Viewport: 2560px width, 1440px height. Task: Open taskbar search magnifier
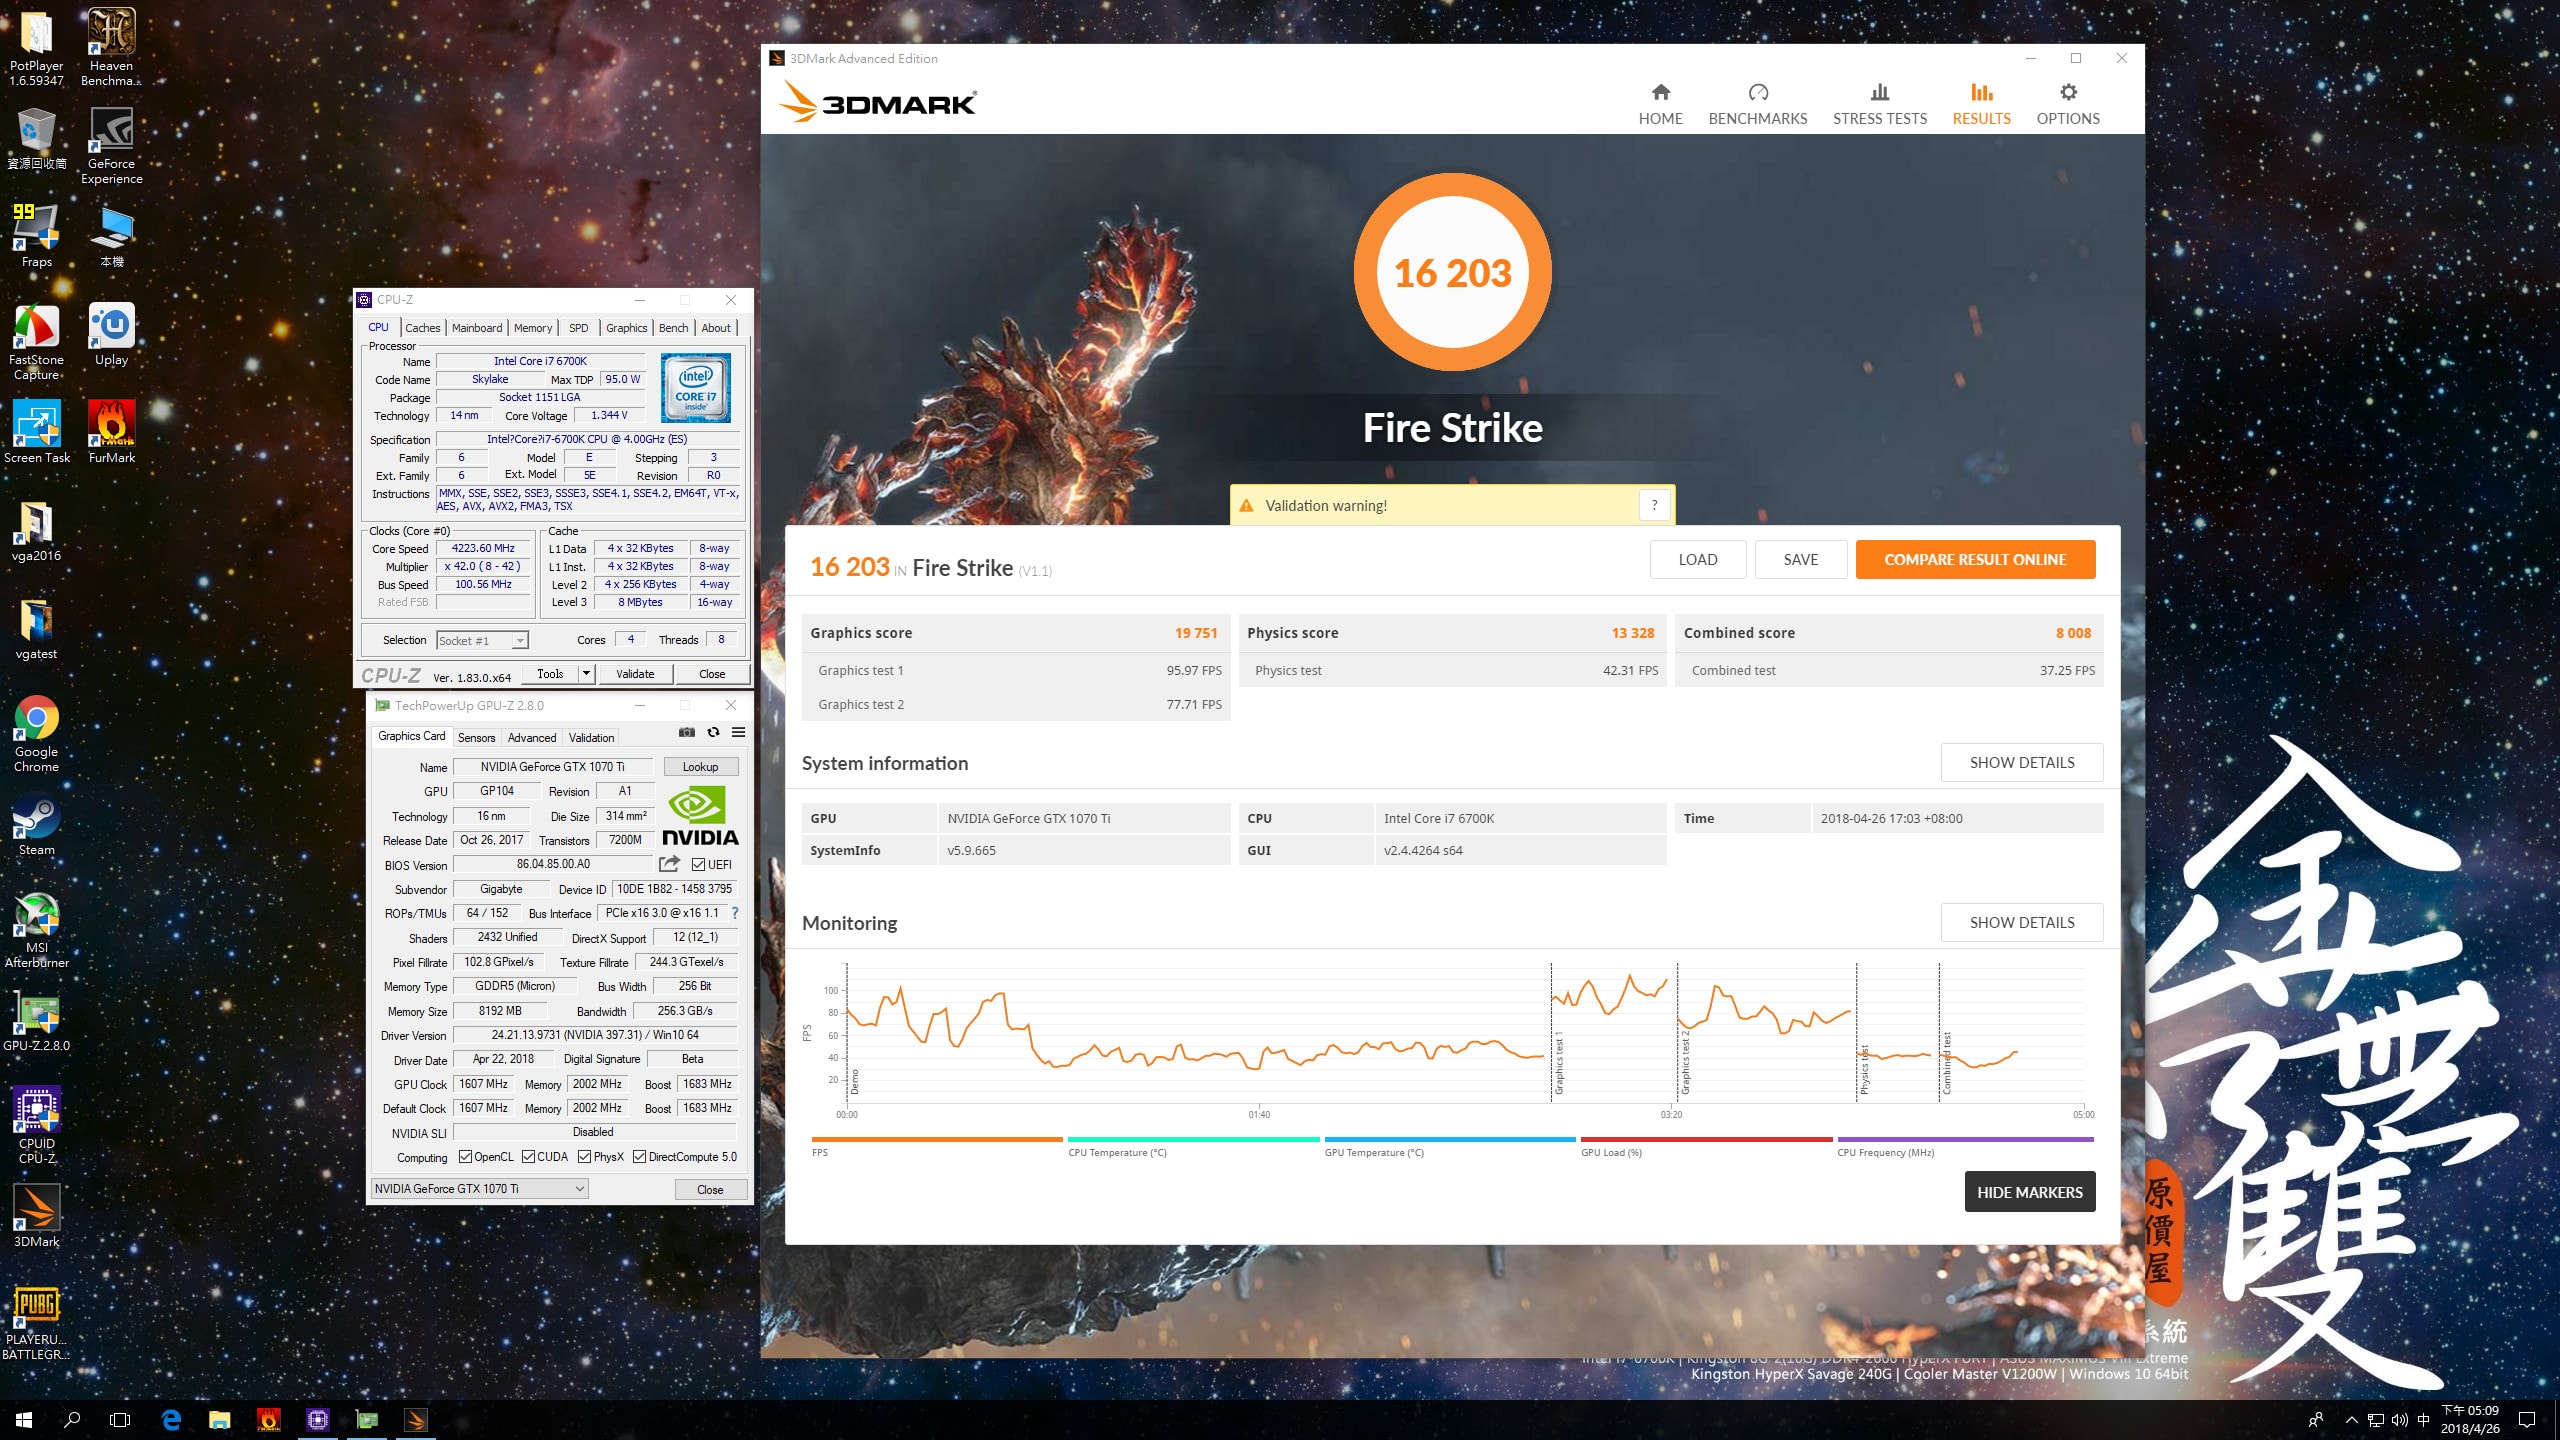pyautogui.click(x=72, y=1419)
